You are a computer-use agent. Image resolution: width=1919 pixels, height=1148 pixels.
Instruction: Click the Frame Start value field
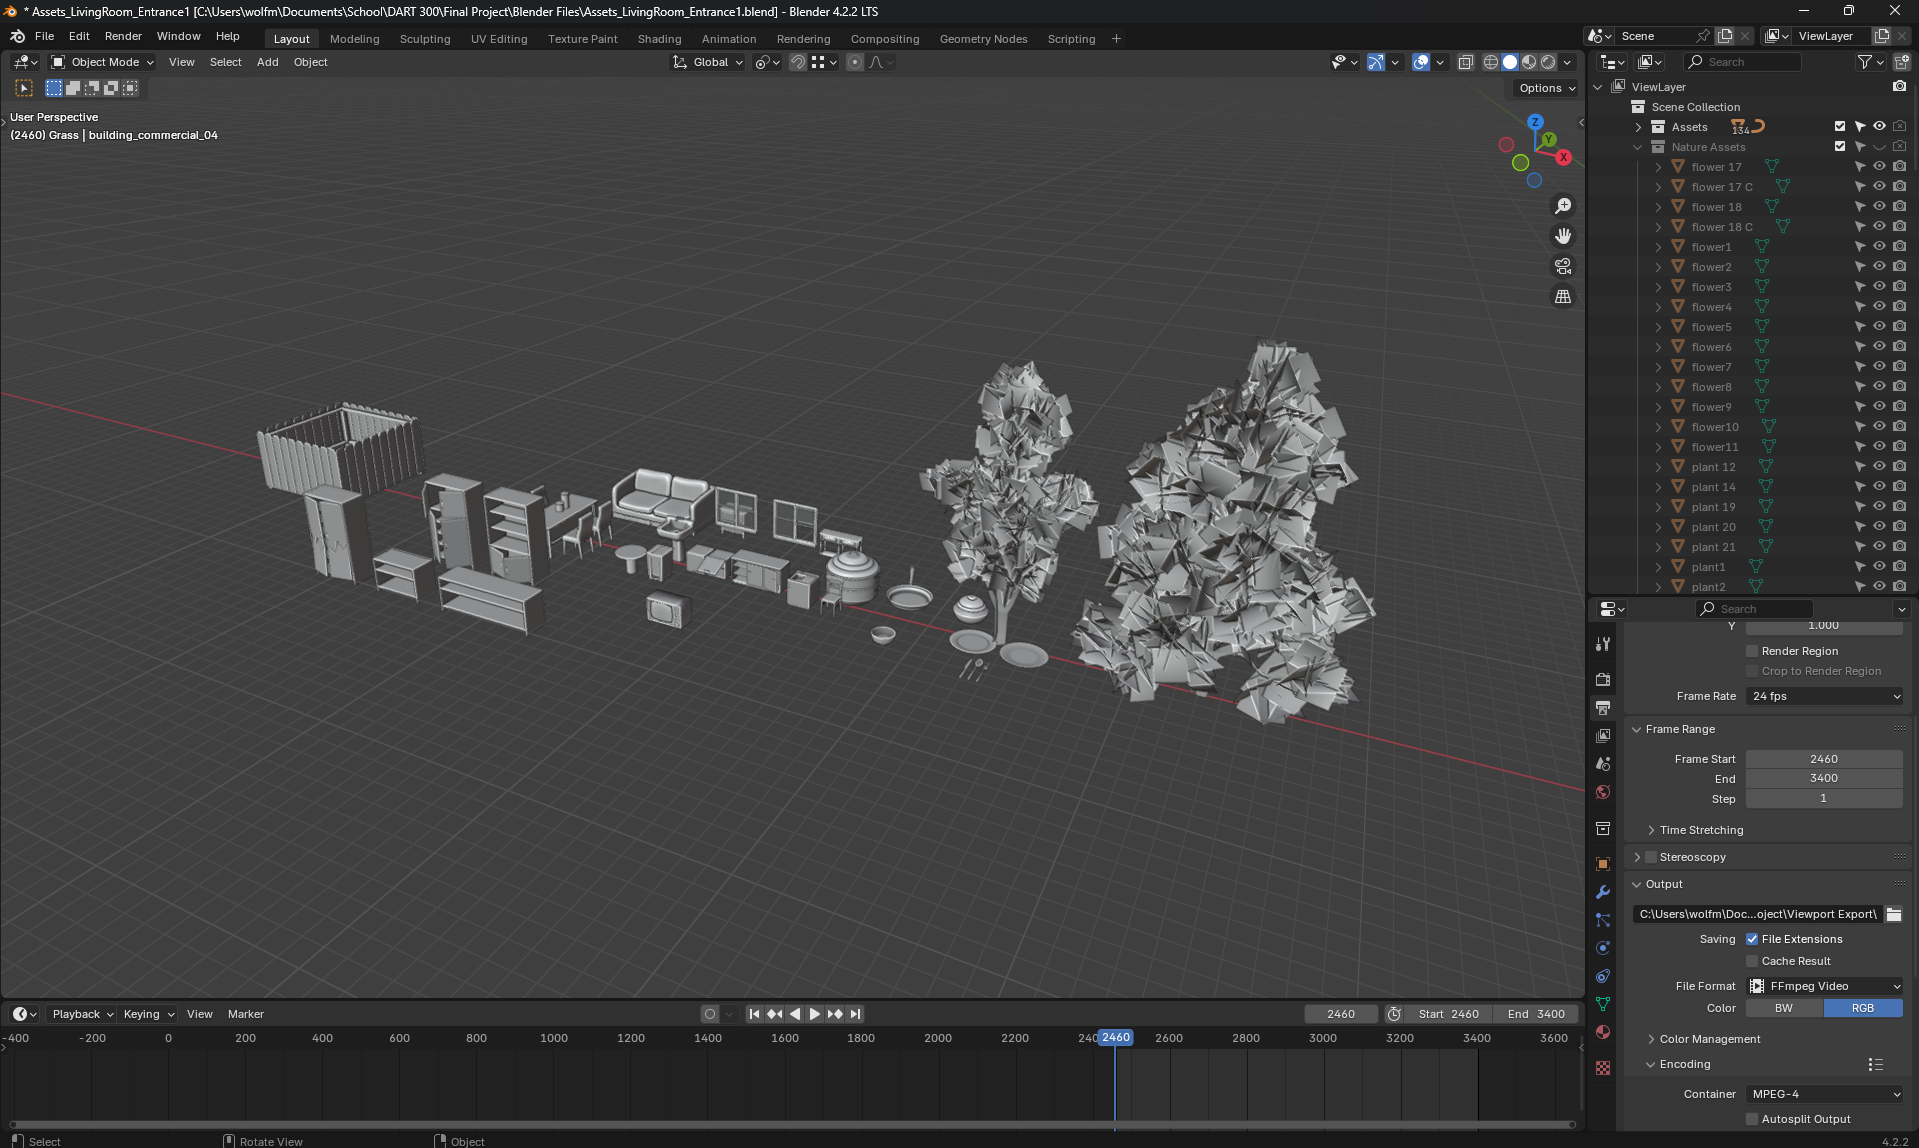(1823, 759)
